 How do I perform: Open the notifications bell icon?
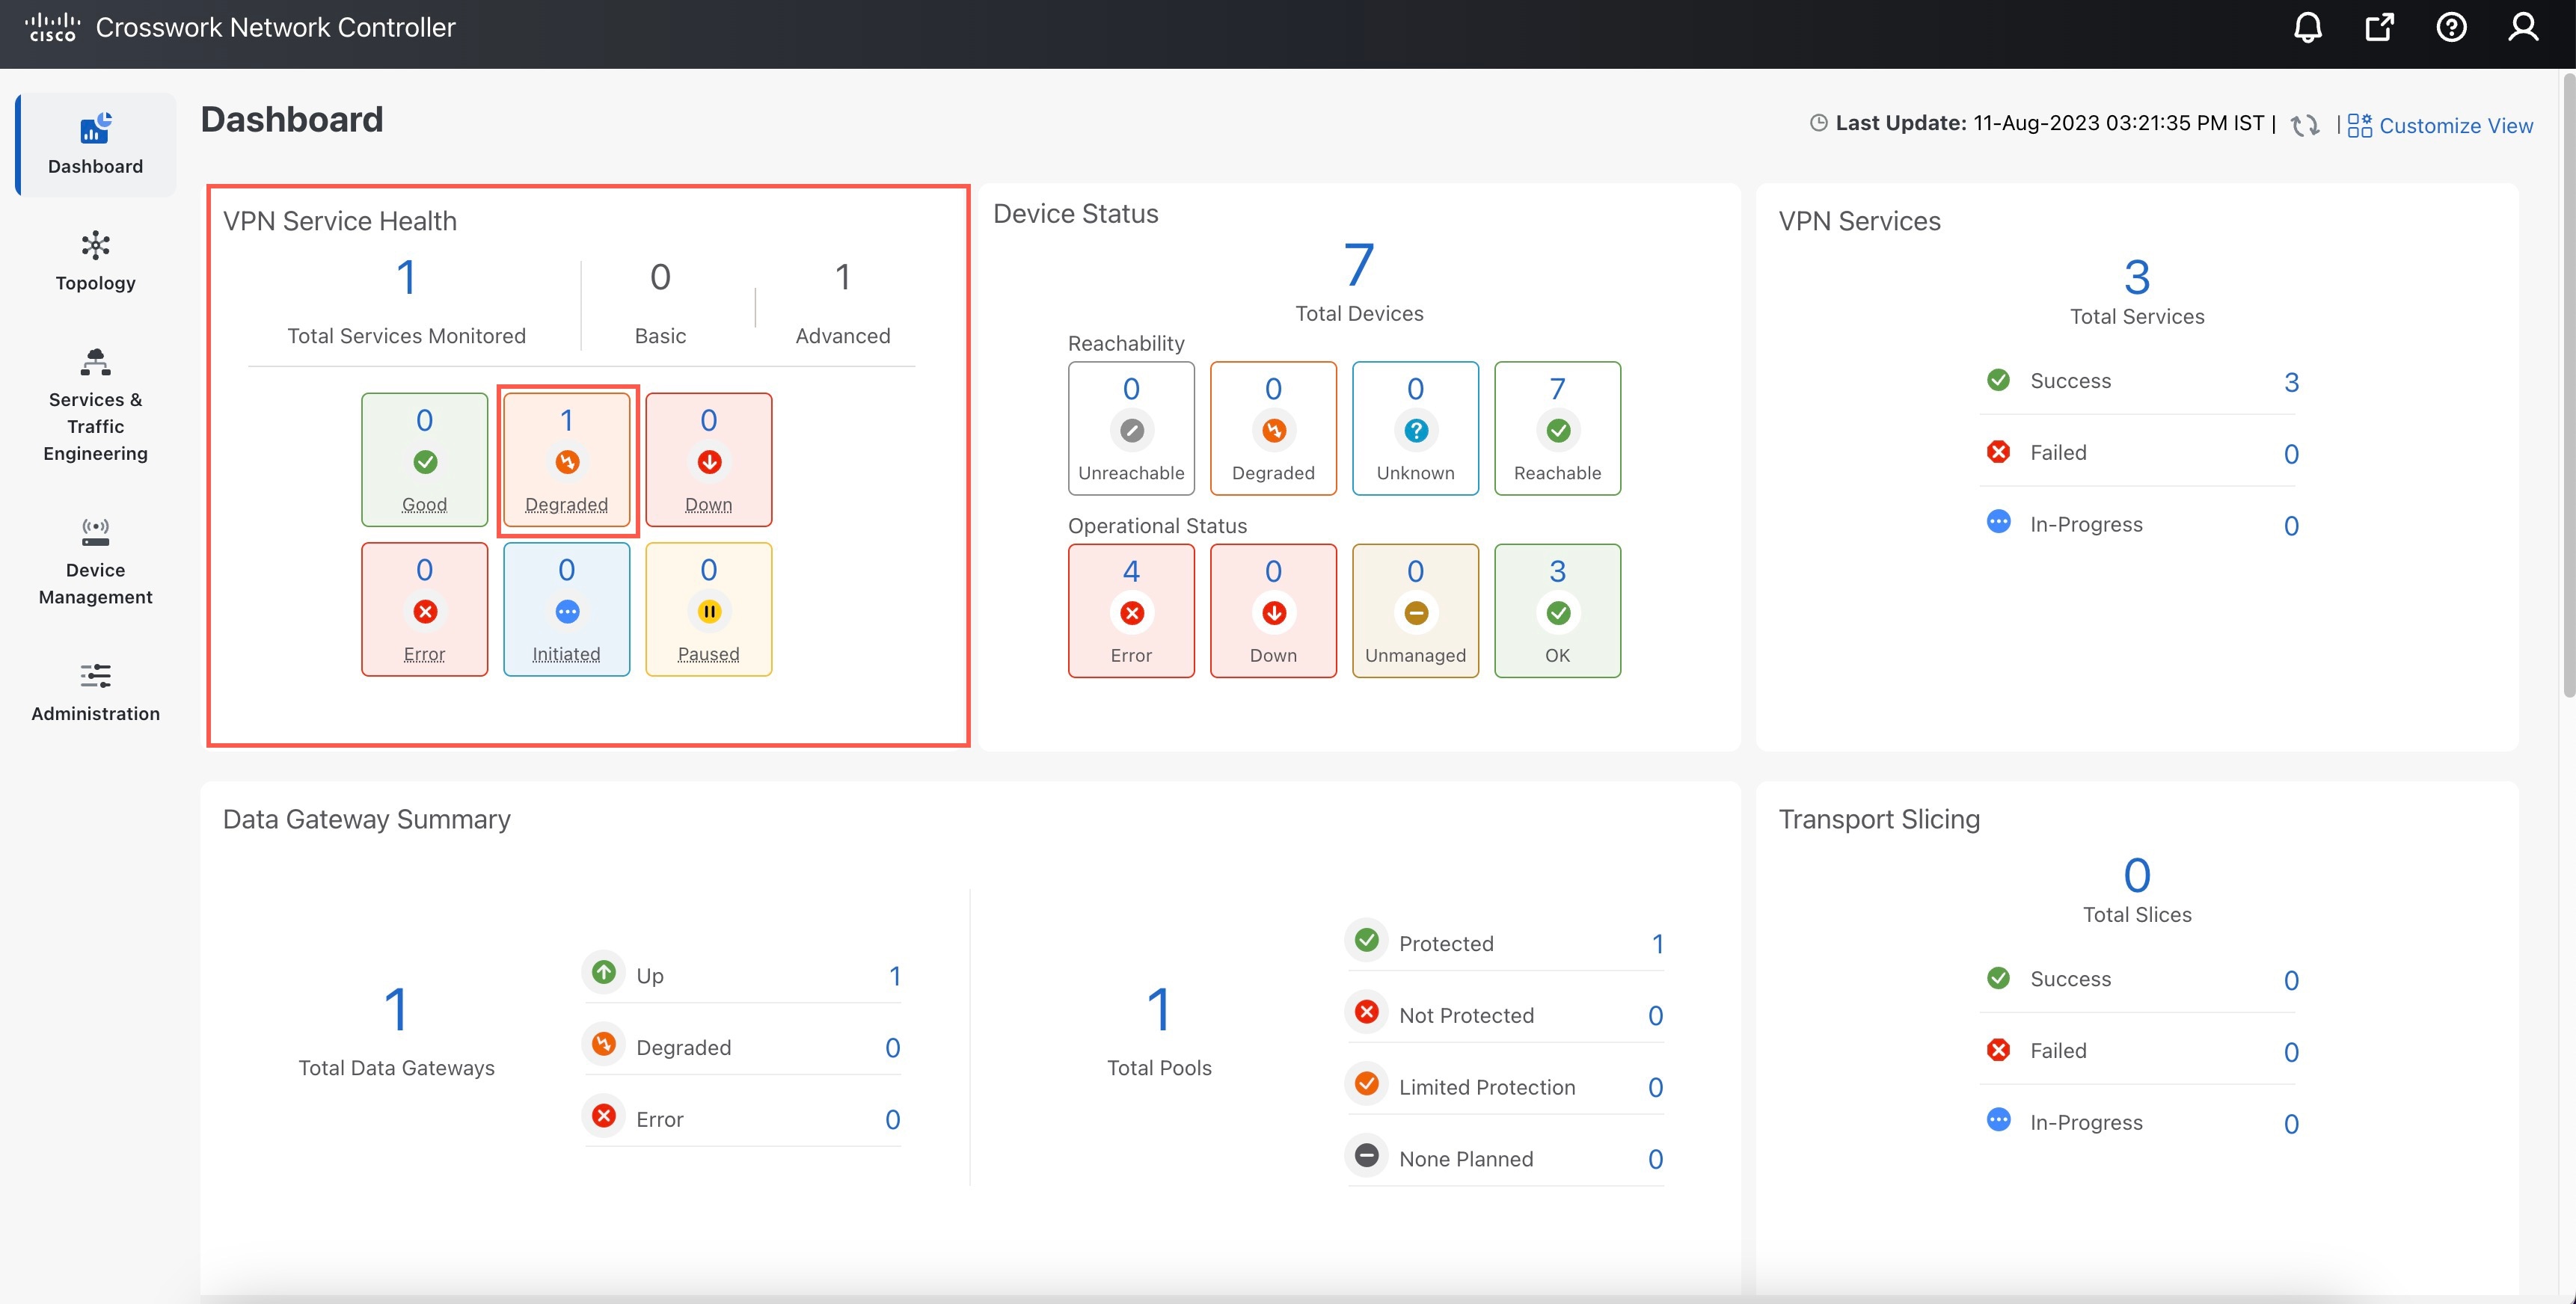[x=2307, y=27]
